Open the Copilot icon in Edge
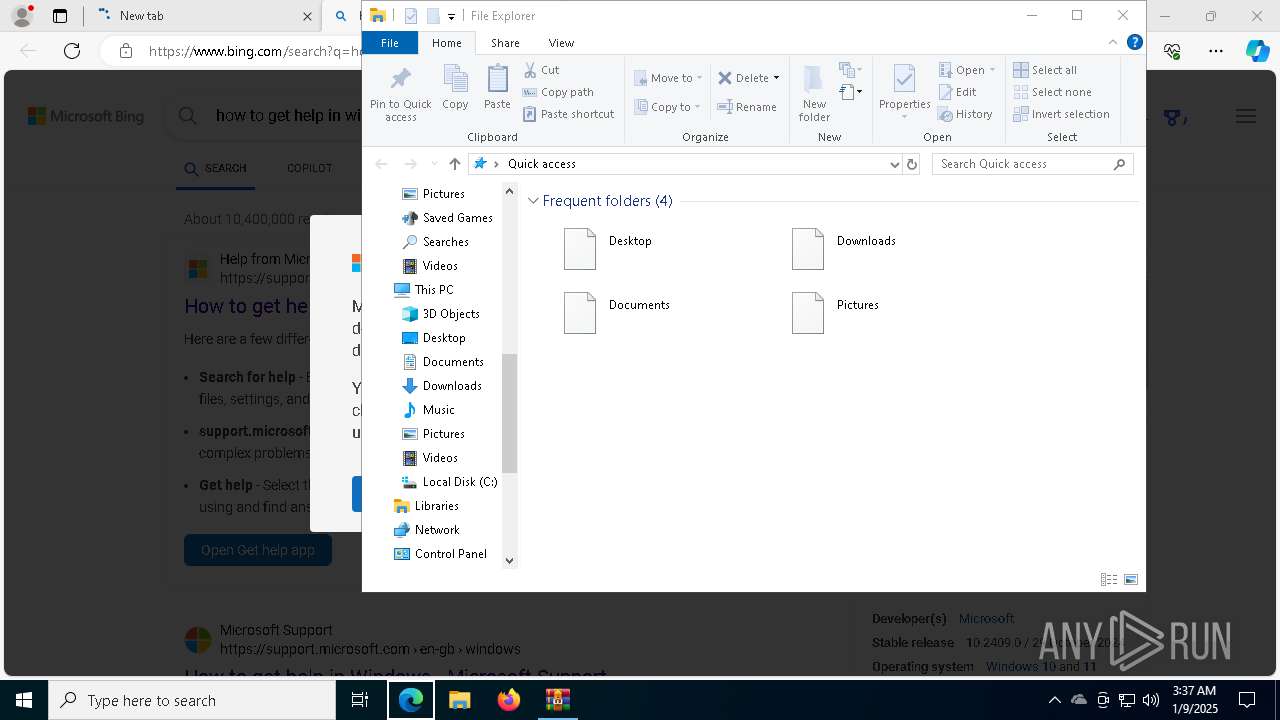Viewport: 1280px width, 720px height. coord(1257,51)
